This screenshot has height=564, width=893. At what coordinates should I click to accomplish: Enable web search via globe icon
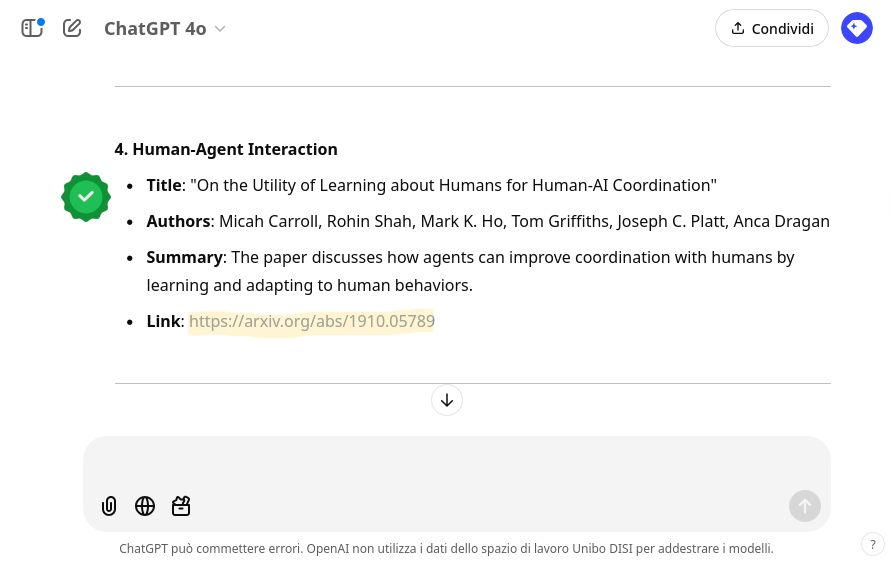145,506
